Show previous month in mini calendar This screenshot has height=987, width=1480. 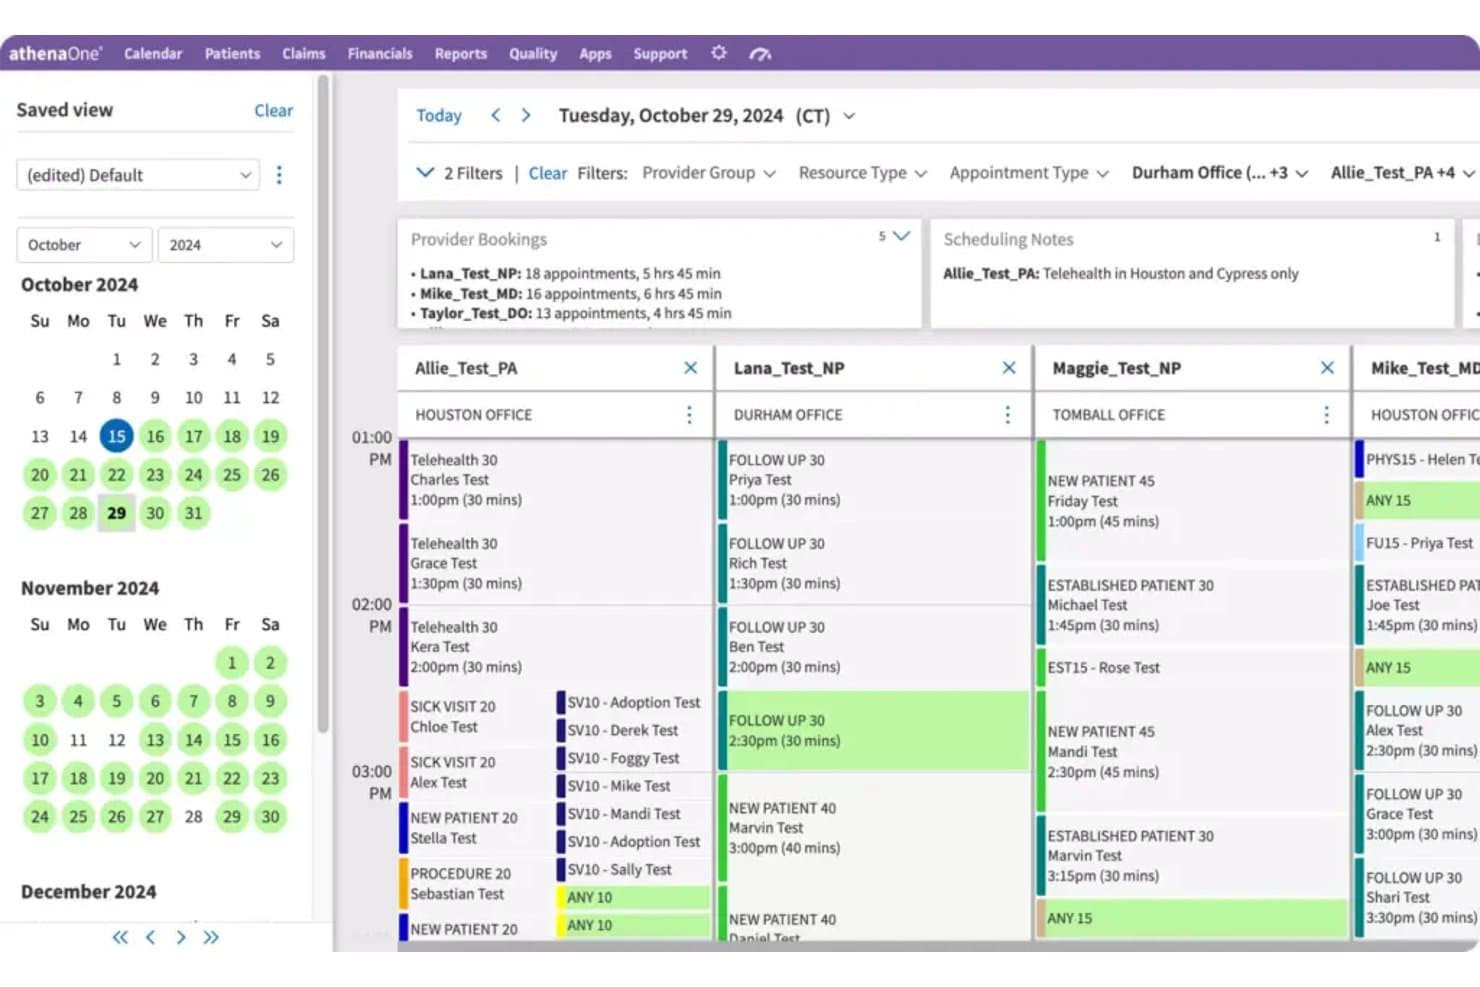point(150,937)
